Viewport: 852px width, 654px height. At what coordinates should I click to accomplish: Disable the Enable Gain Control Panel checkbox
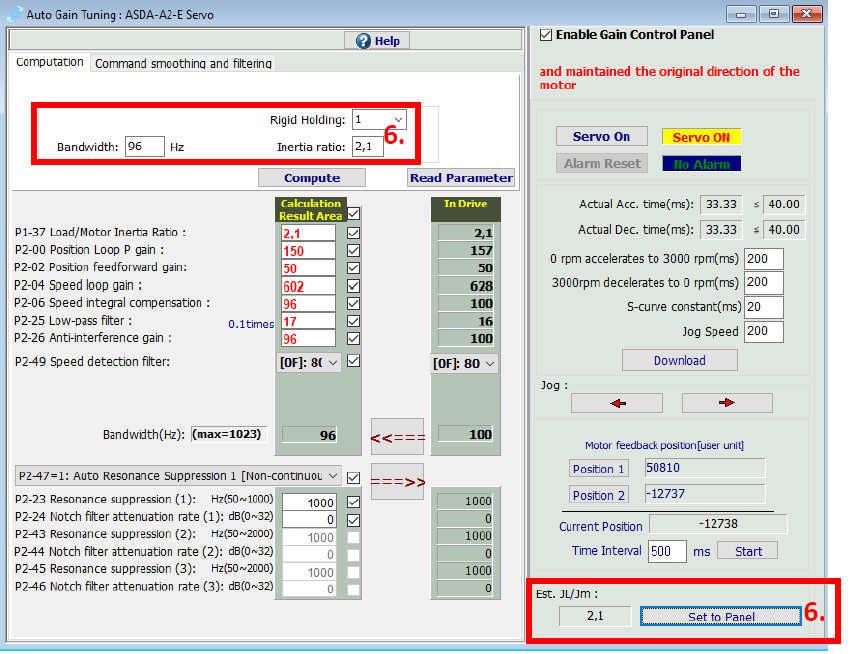click(x=546, y=35)
